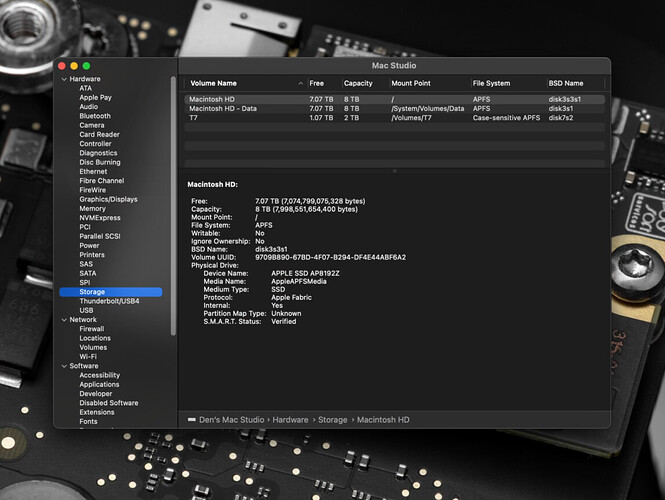The image size is (665, 500).
Task: Click Storage in the path bar
Action: 333,420
